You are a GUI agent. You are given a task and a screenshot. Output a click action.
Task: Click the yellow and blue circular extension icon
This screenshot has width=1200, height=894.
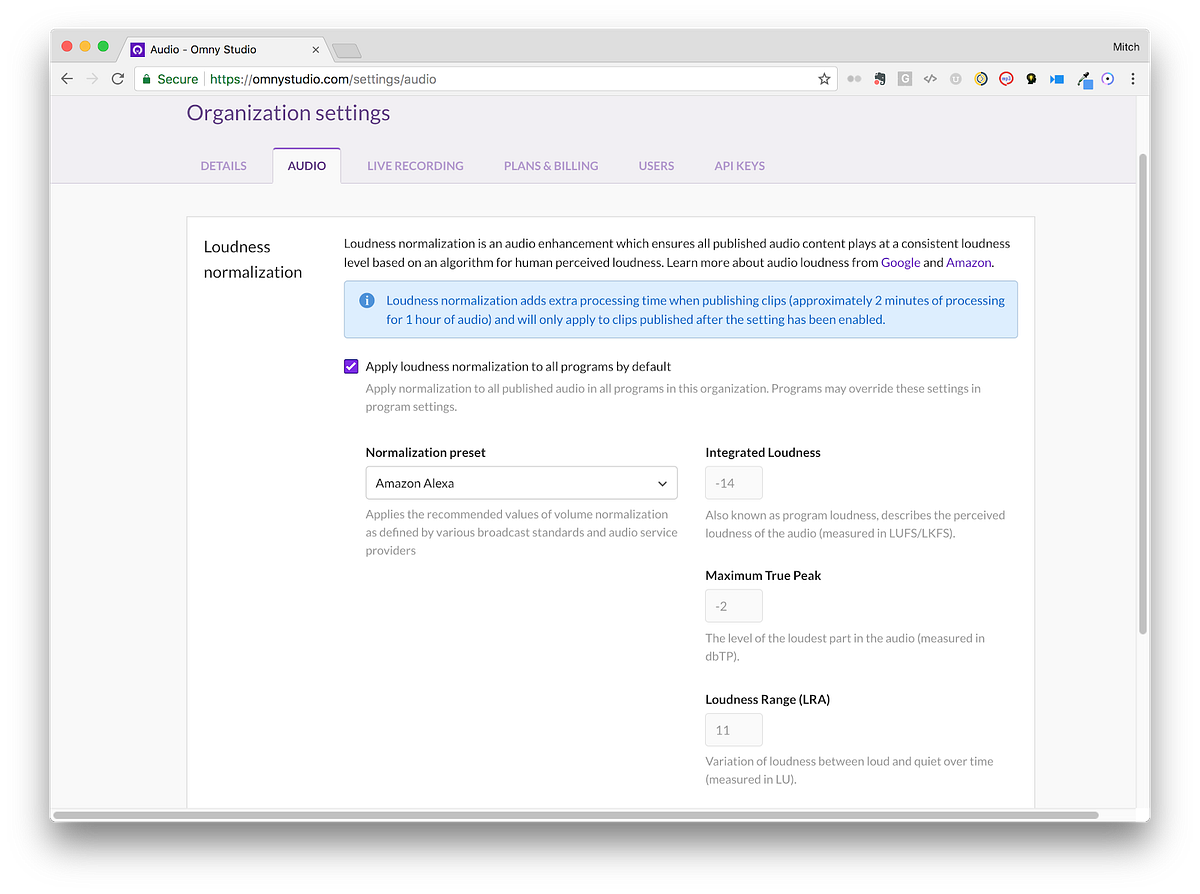click(x=981, y=79)
